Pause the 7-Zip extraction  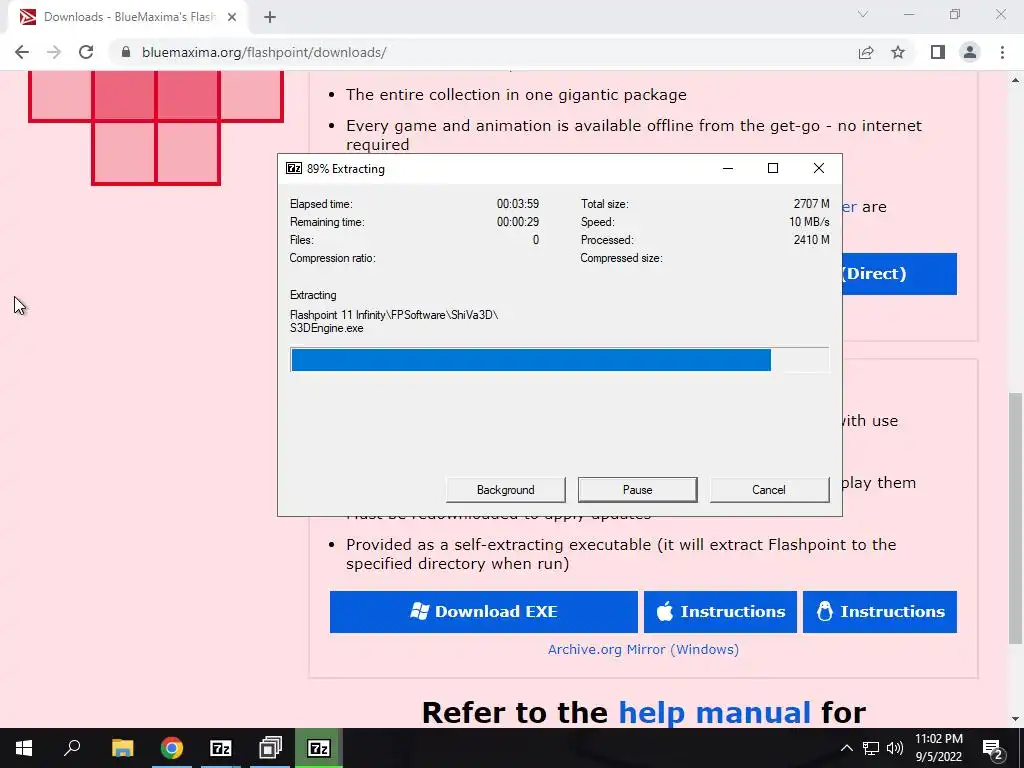pyautogui.click(x=637, y=490)
